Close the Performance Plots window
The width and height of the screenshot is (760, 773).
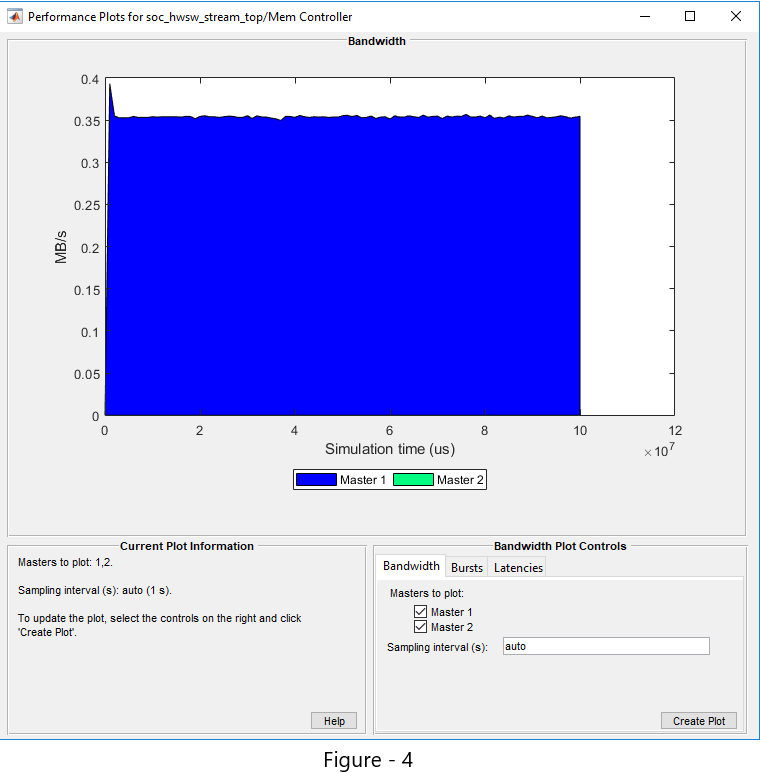coord(736,16)
